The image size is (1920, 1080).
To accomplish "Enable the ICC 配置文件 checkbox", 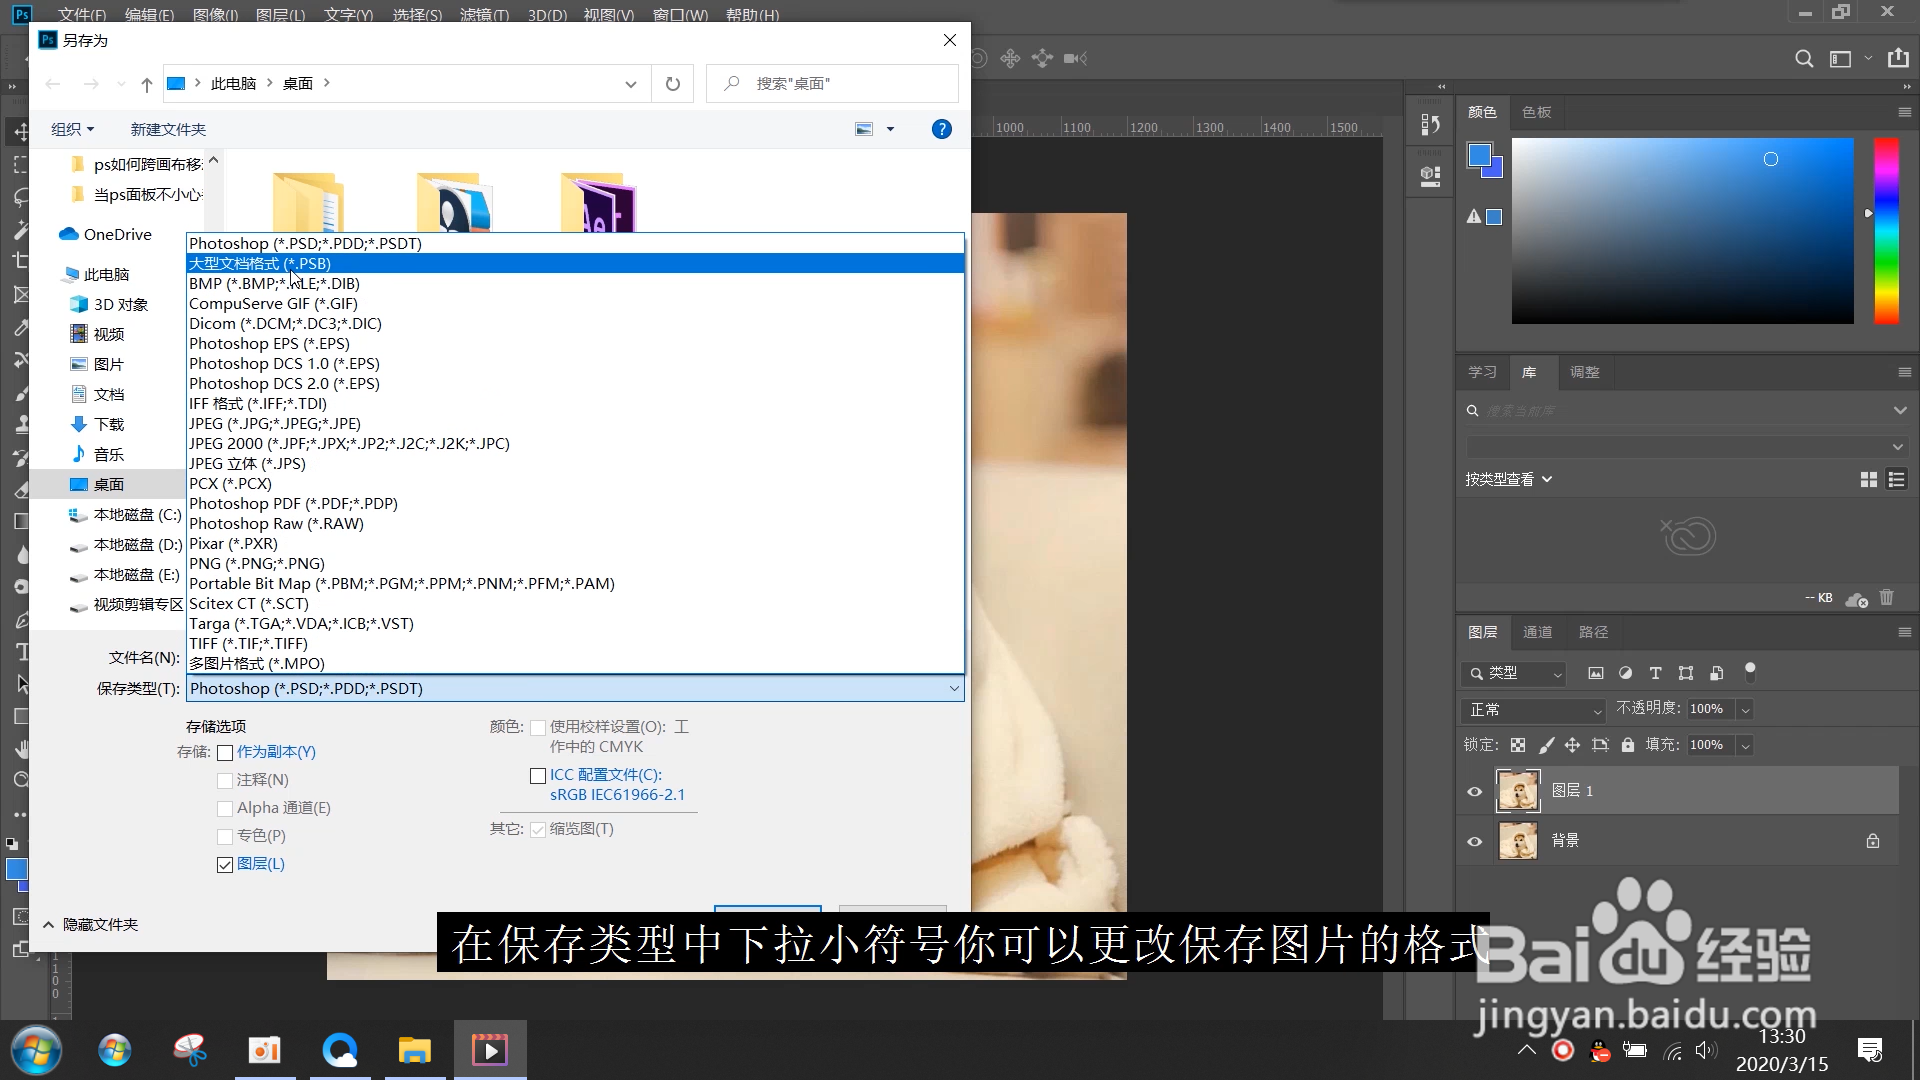I will point(538,776).
